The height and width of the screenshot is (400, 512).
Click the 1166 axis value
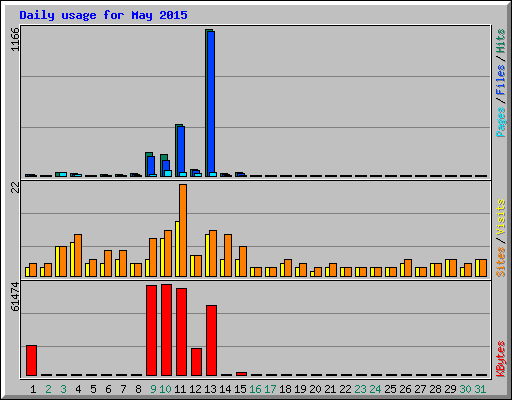15,39
